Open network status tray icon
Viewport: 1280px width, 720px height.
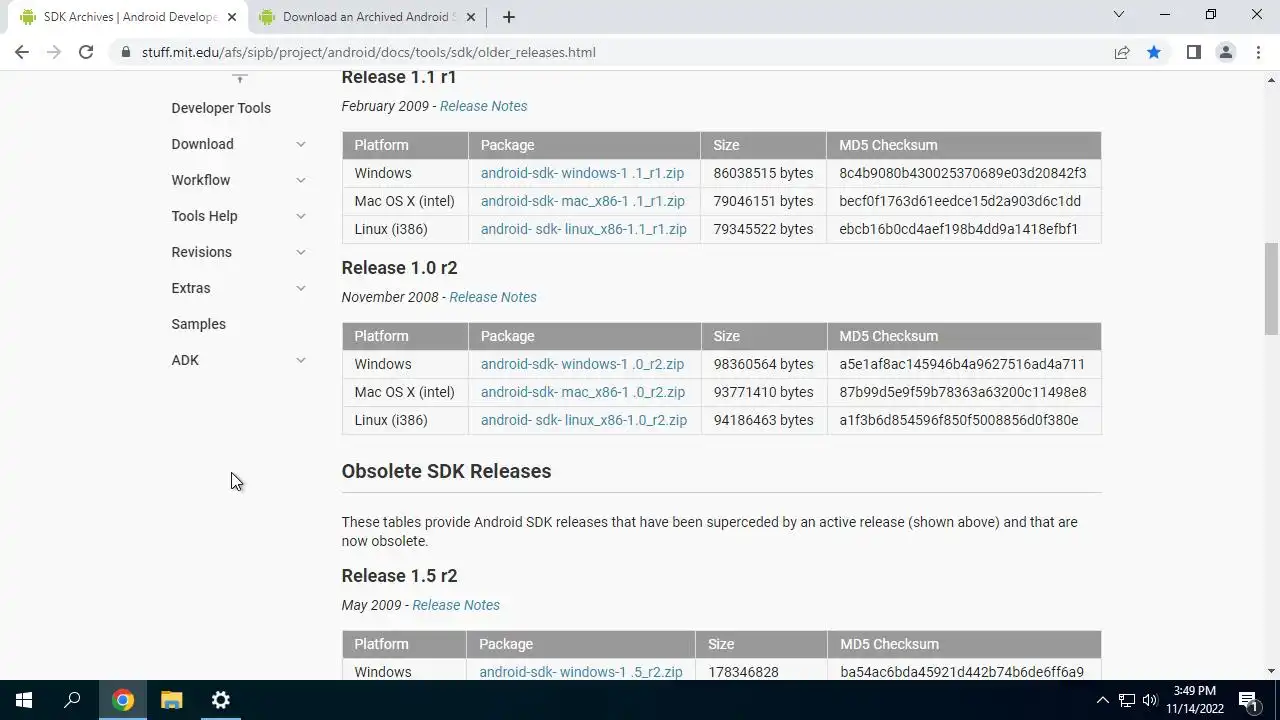[1127, 700]
